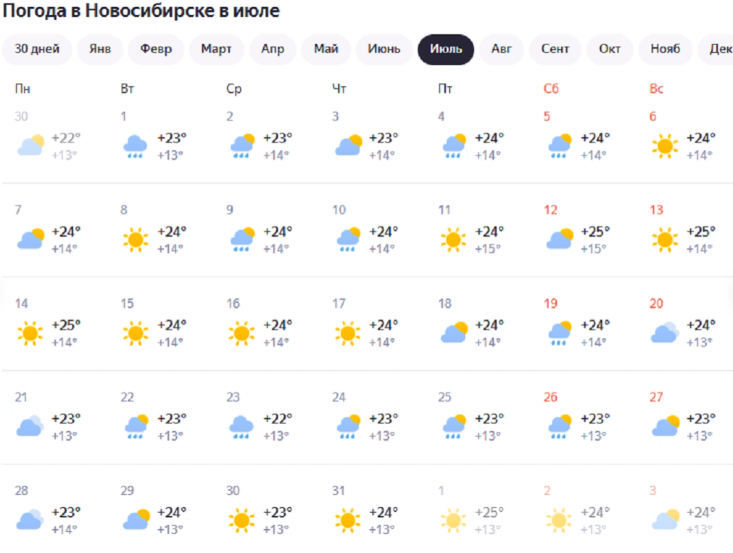Screen dimensions: 733x553
Task: Click the sun icon for July 31
Action: click(x=347, y=520)
